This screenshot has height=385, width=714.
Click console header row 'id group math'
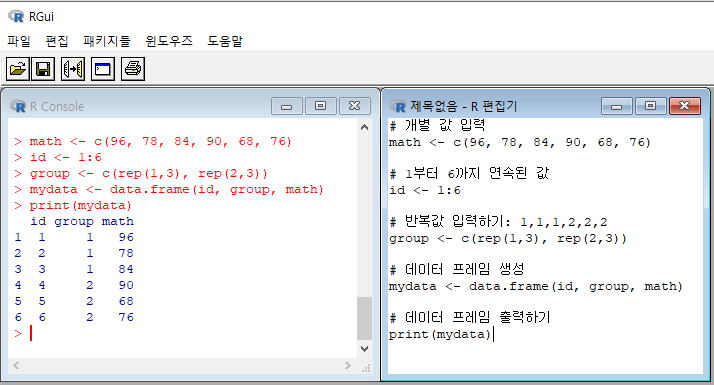[x=82, y=221]
